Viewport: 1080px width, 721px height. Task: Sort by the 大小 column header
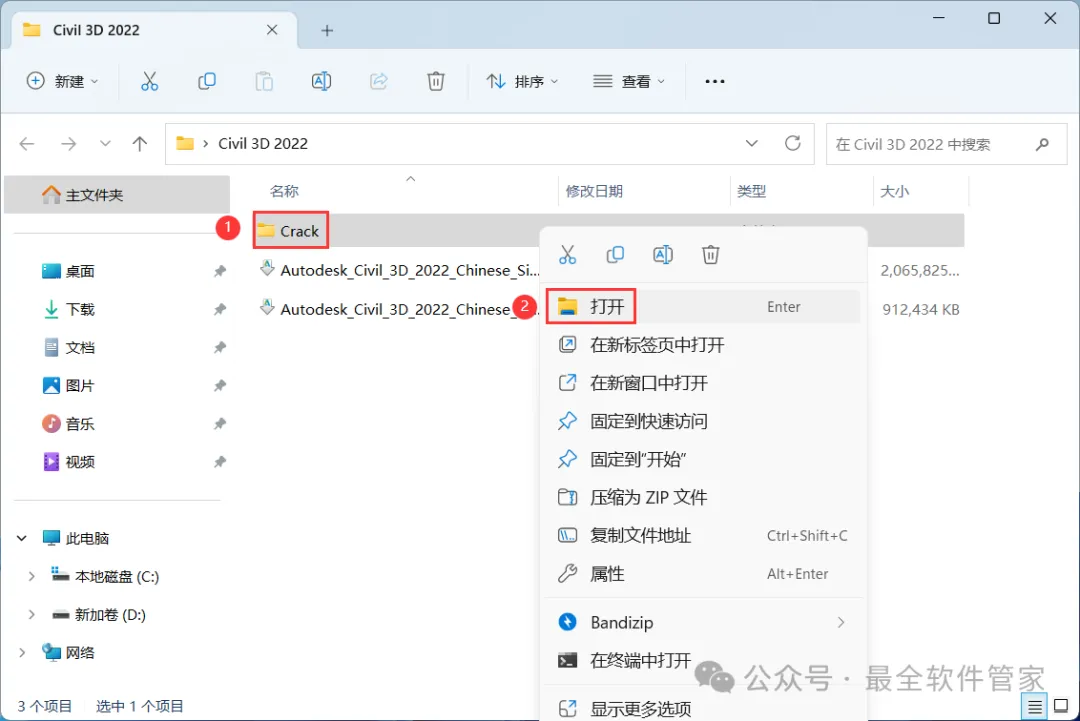click(895, 191)
